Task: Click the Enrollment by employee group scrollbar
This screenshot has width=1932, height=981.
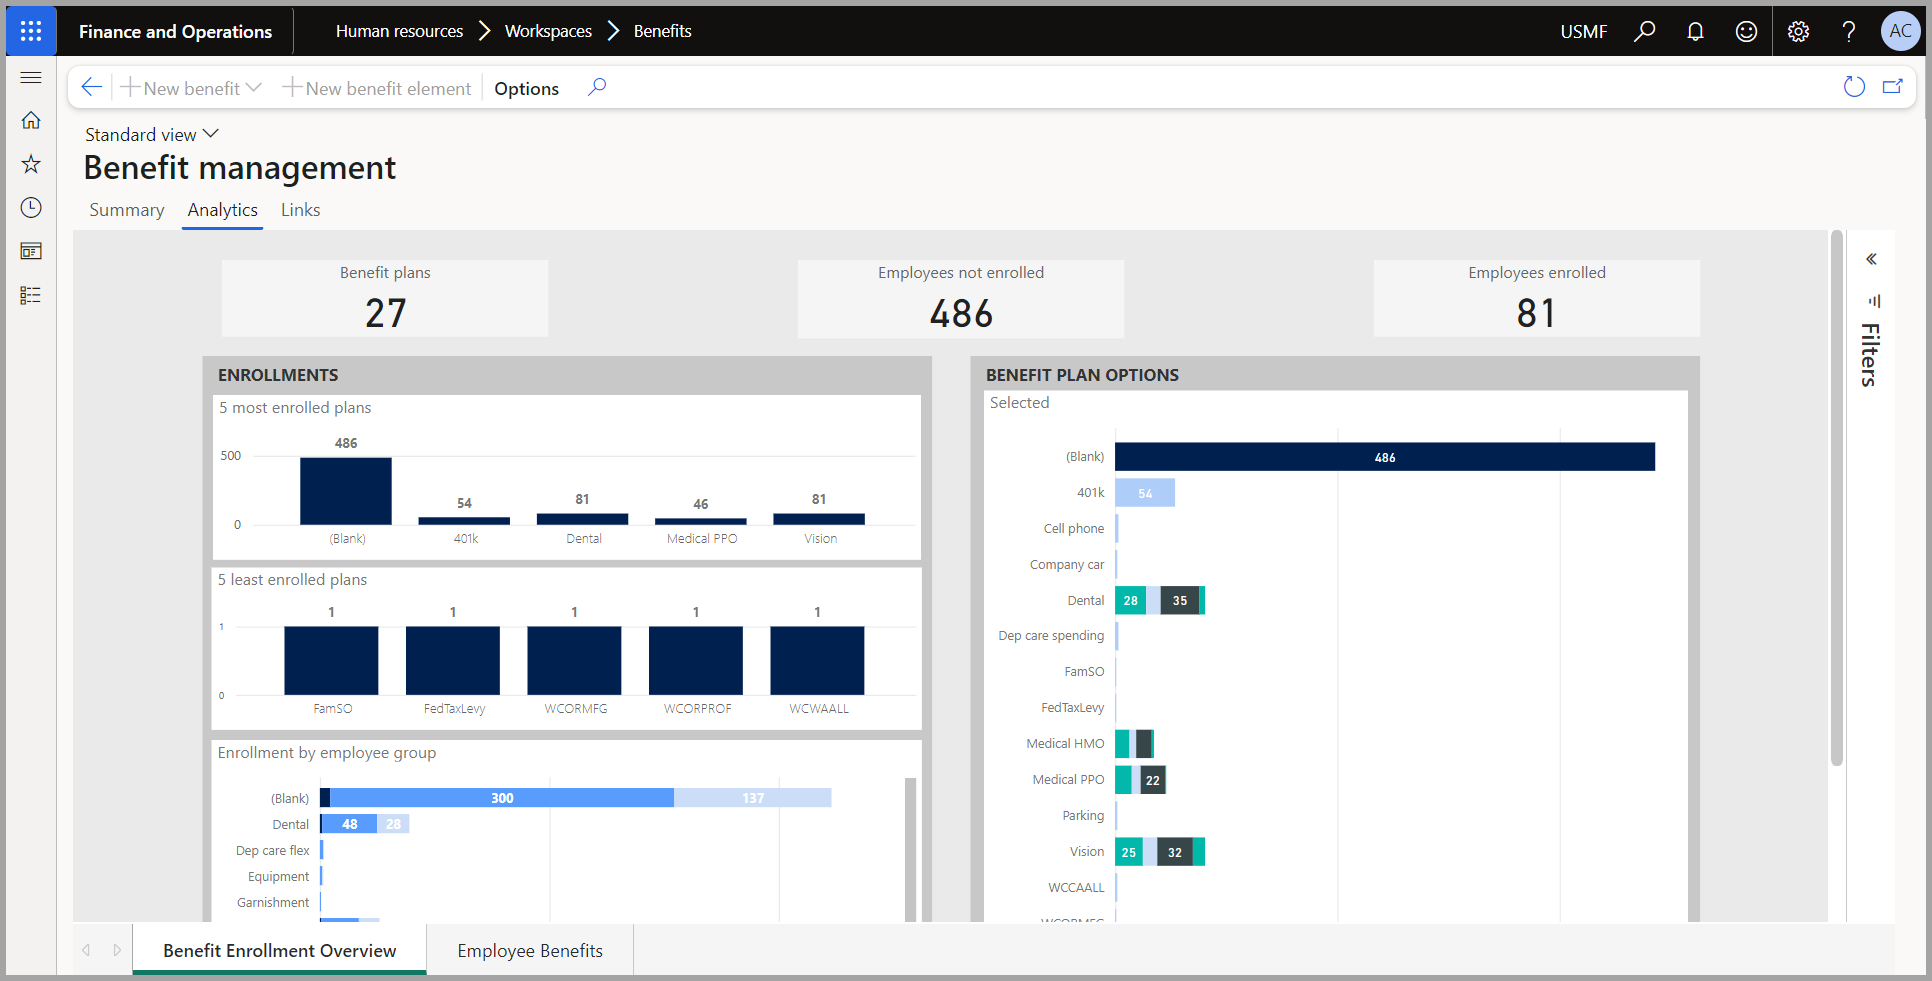Action: [x=910, y=848]
